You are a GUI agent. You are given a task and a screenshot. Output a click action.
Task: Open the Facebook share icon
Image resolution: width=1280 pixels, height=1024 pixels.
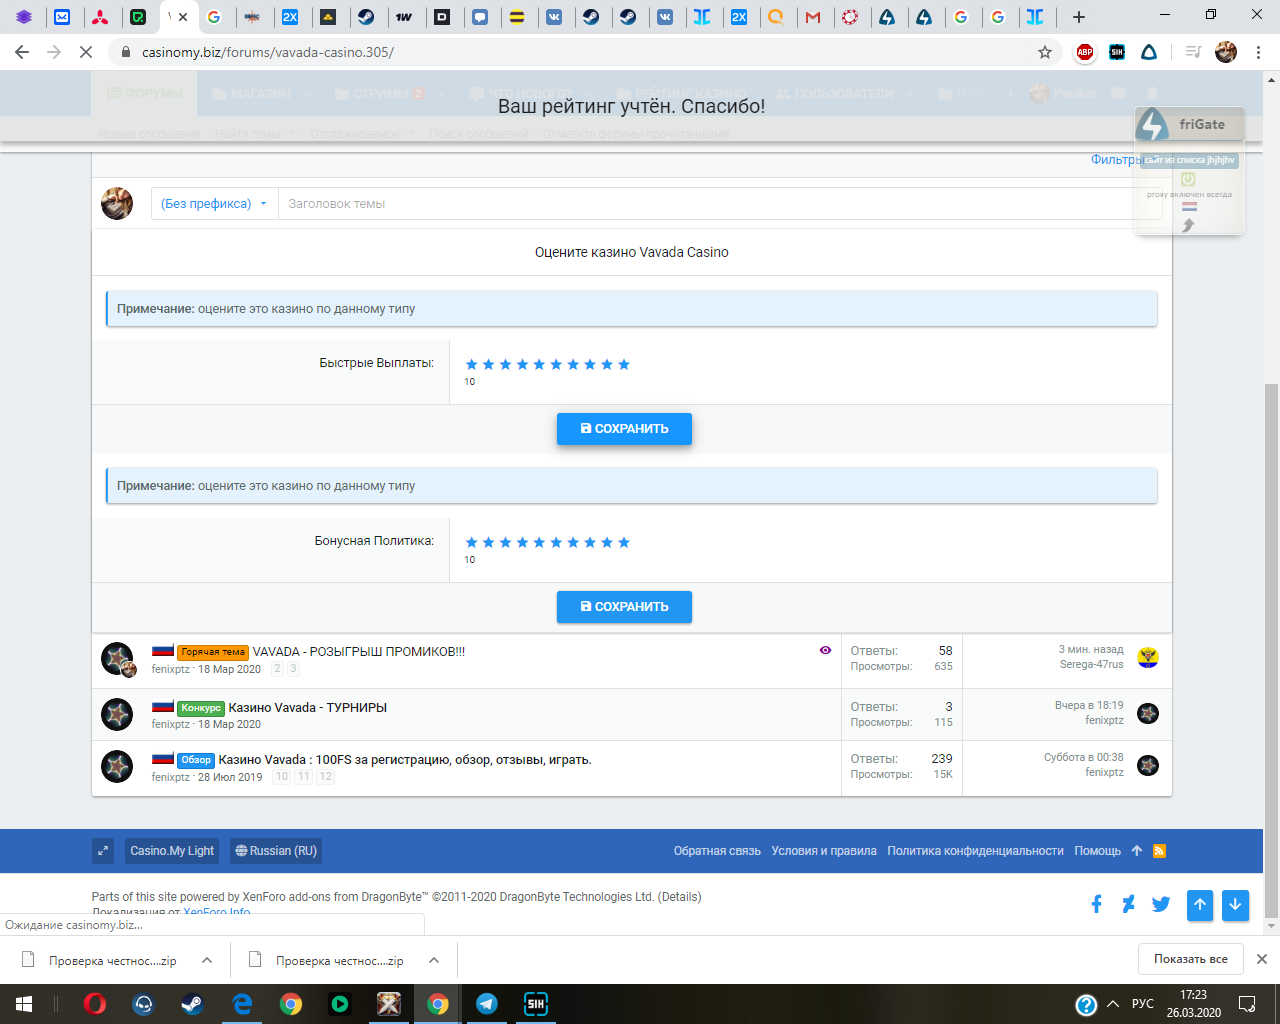pyautogui.click(x=1096, y=904)
